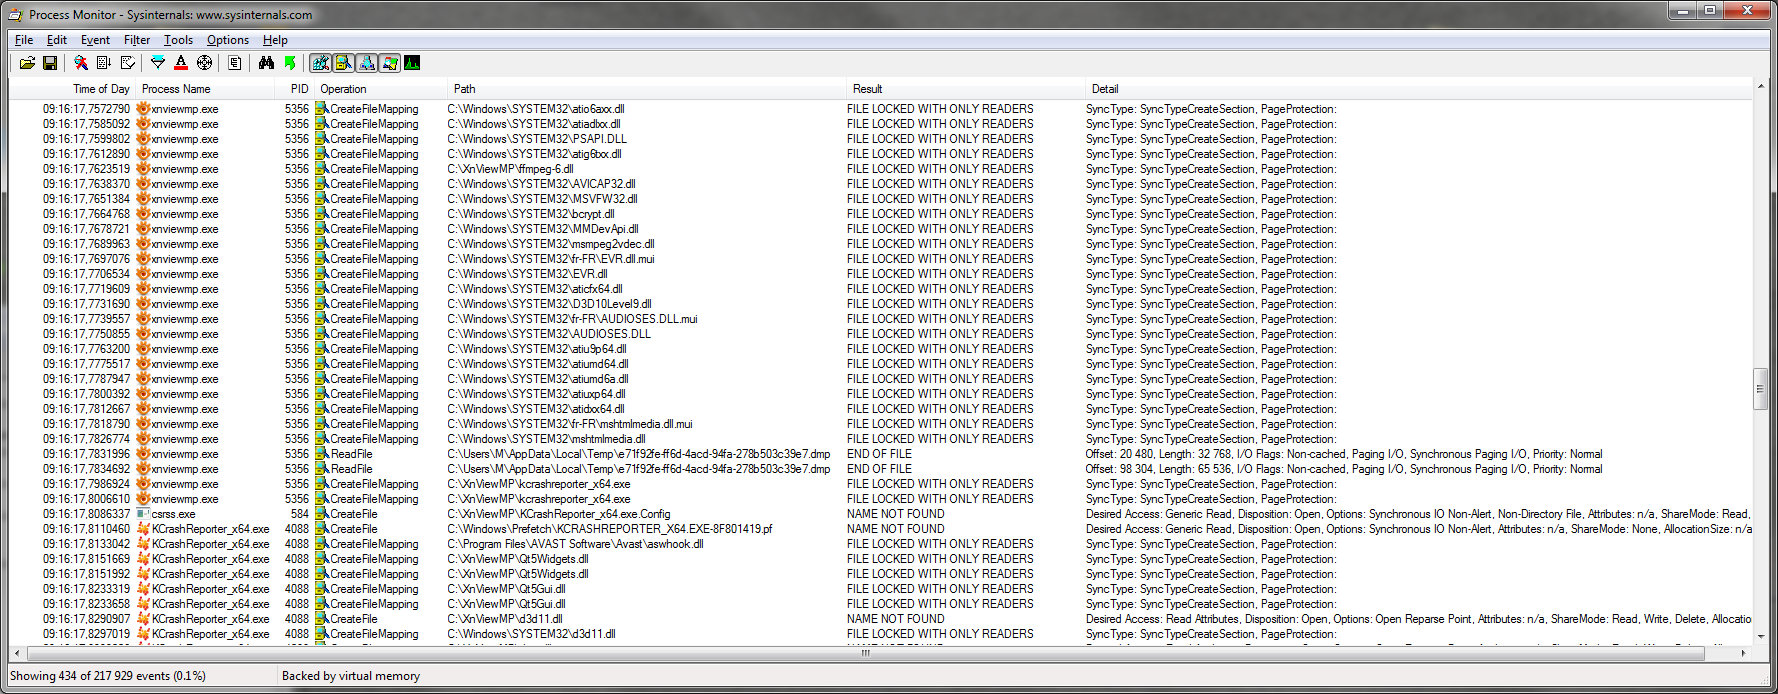Click the Process Monitor title bar icon

(x=17, y=14)
